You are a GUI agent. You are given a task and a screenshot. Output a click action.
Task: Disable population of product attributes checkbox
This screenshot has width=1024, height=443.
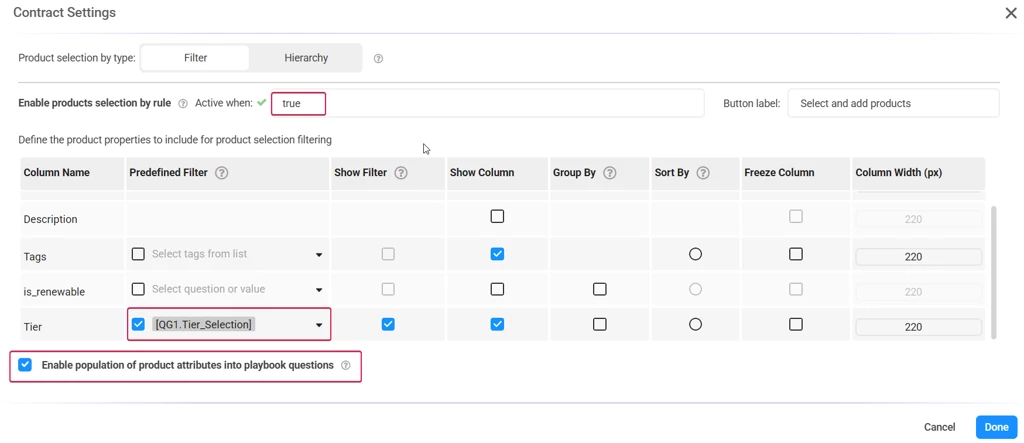[25, 365]
